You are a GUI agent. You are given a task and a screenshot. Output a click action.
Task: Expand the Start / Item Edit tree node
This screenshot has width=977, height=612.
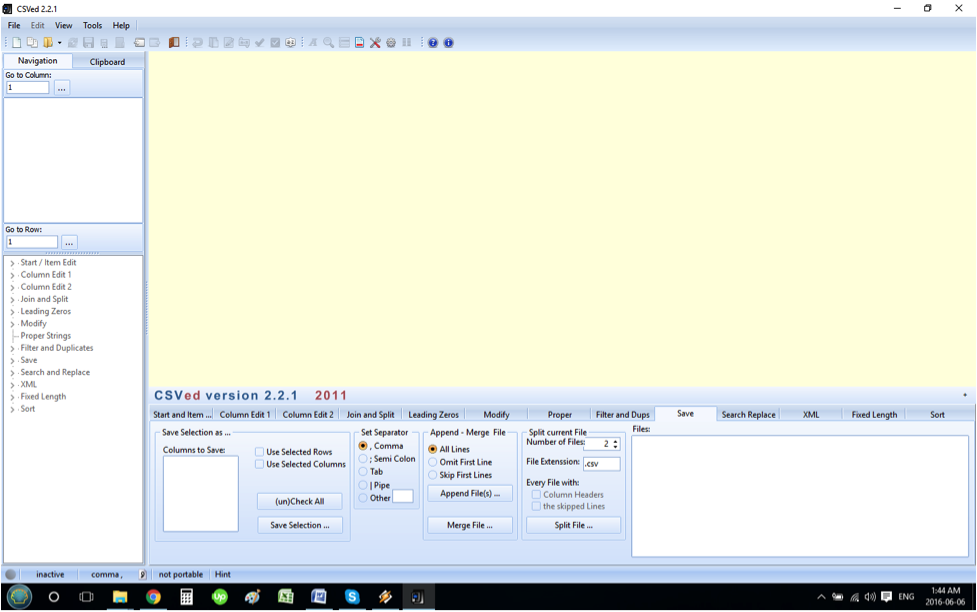[x=12, y=263]
